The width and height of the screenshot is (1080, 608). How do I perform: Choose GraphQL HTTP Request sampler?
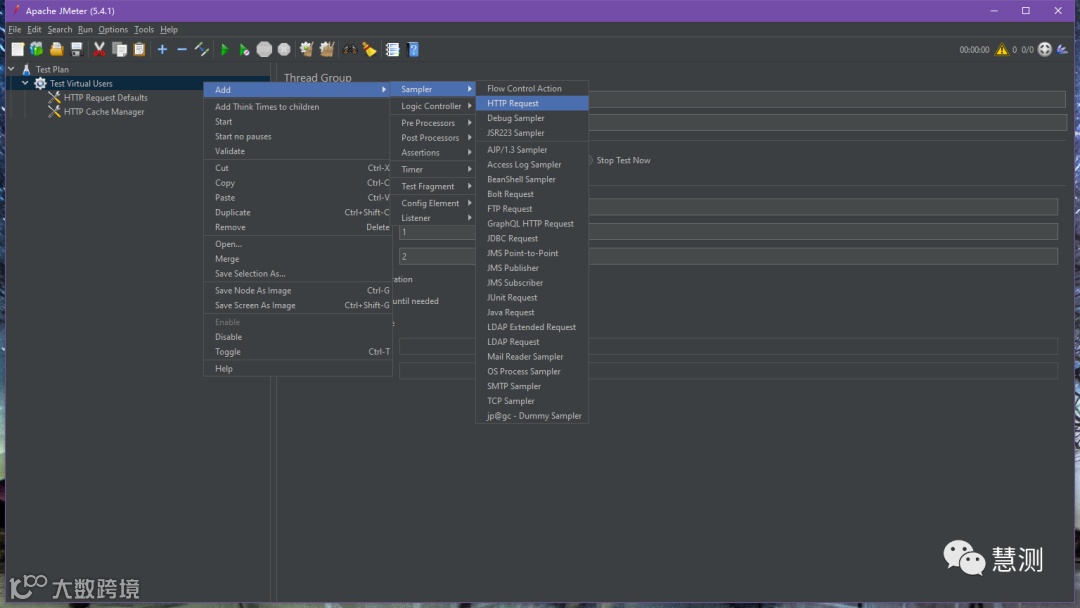[x=532, y=224]
